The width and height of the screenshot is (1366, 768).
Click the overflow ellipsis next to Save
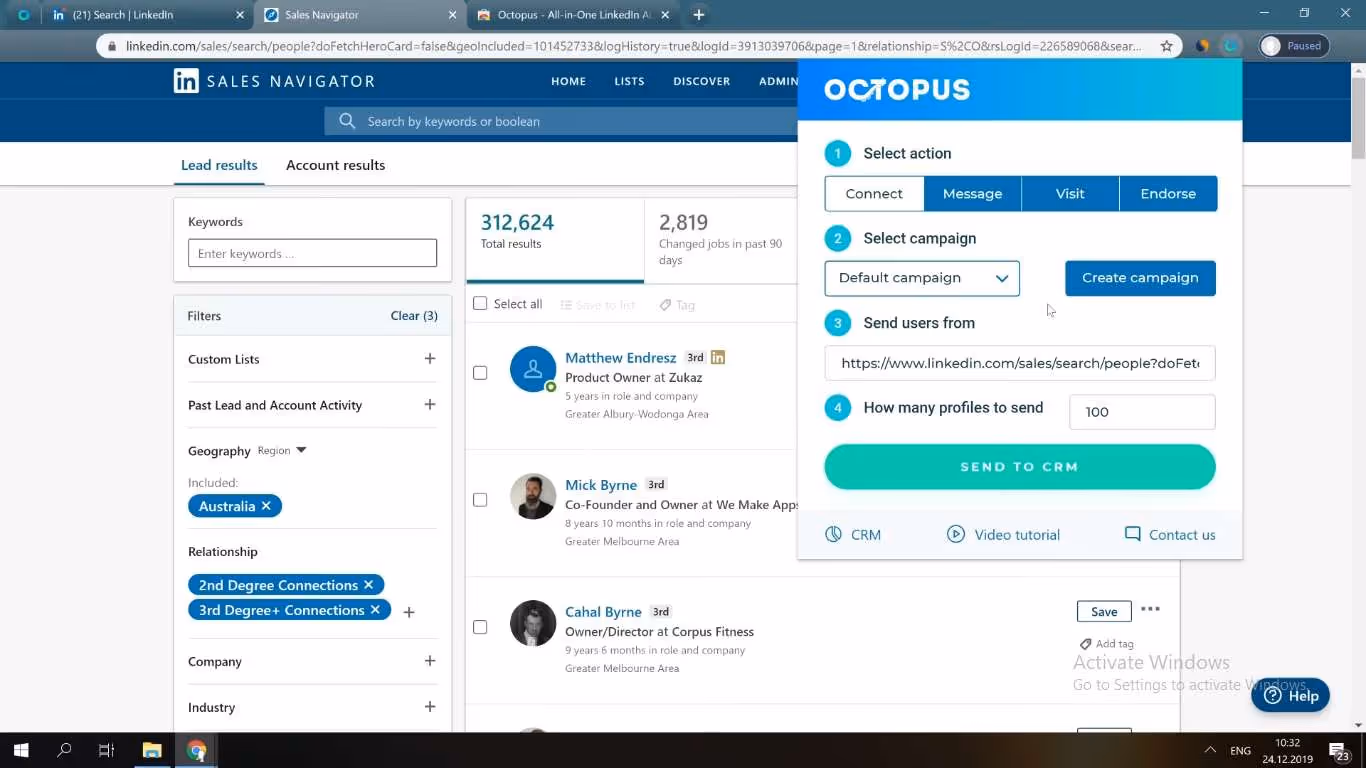coord(1150,608)
